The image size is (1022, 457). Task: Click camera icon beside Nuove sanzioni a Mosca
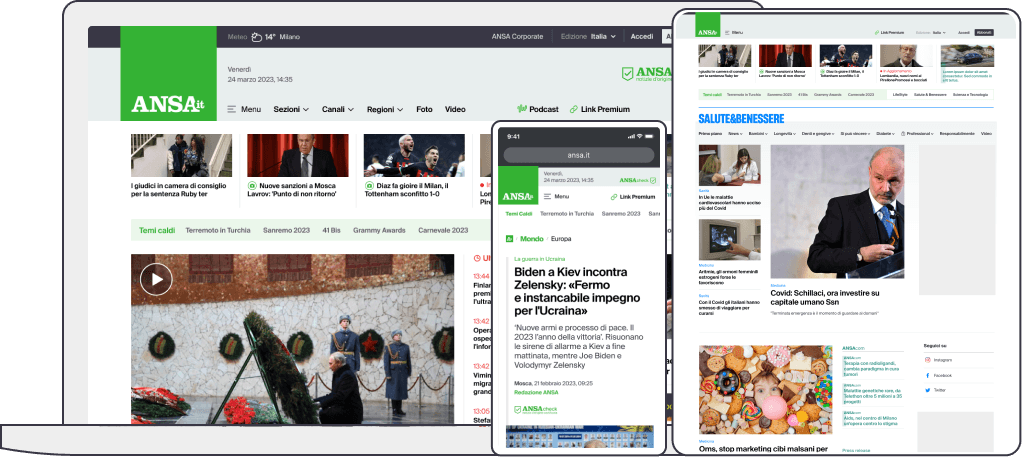point(252,186)
